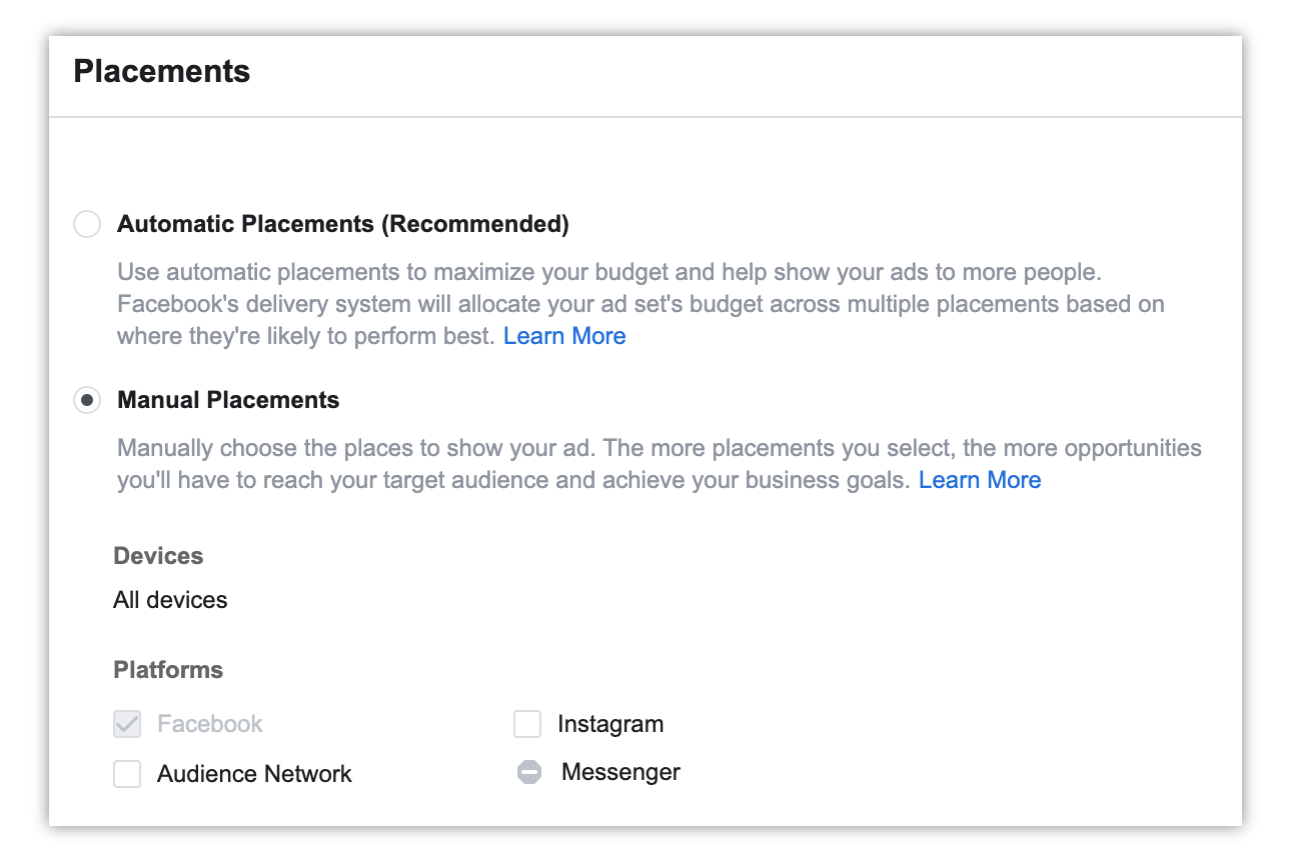Enable the Instagram platform checkbox
Image resolution: width=1294 pixels, height=866 pixels.
(527, 724)
